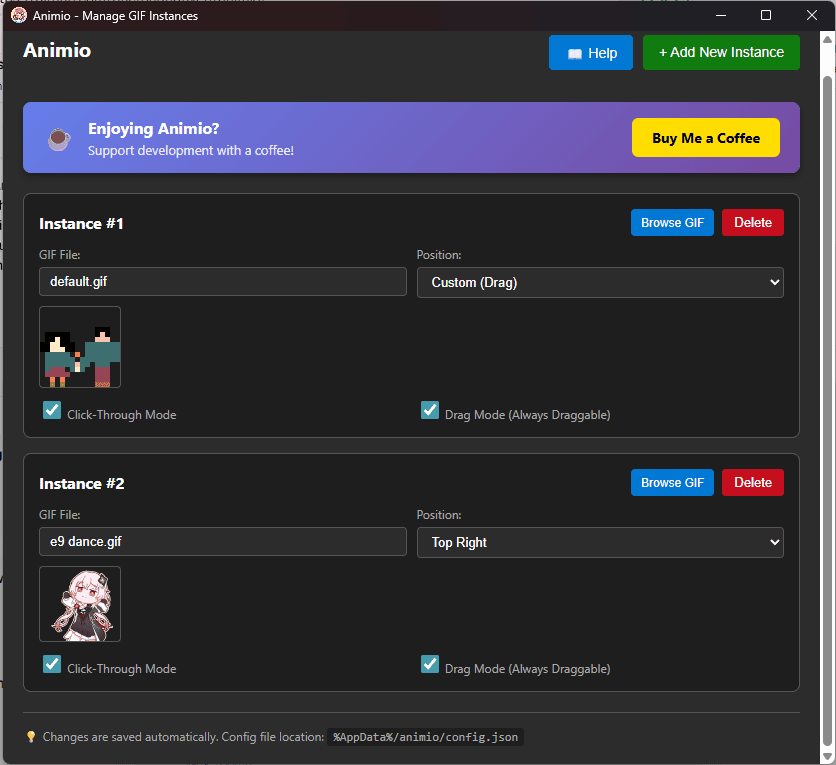Click the default.gif file name field
The width and height of the screenshot is (836, 765).
(x=223, y=283)
